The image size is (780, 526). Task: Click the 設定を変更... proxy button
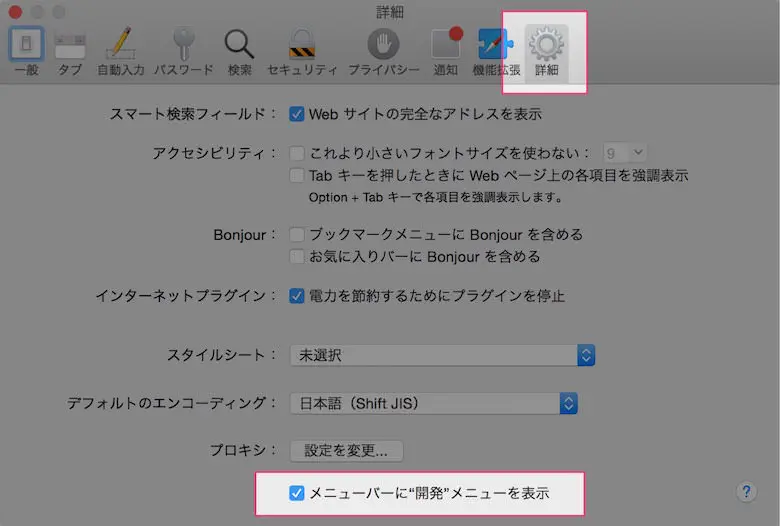[x=346, y=451]
